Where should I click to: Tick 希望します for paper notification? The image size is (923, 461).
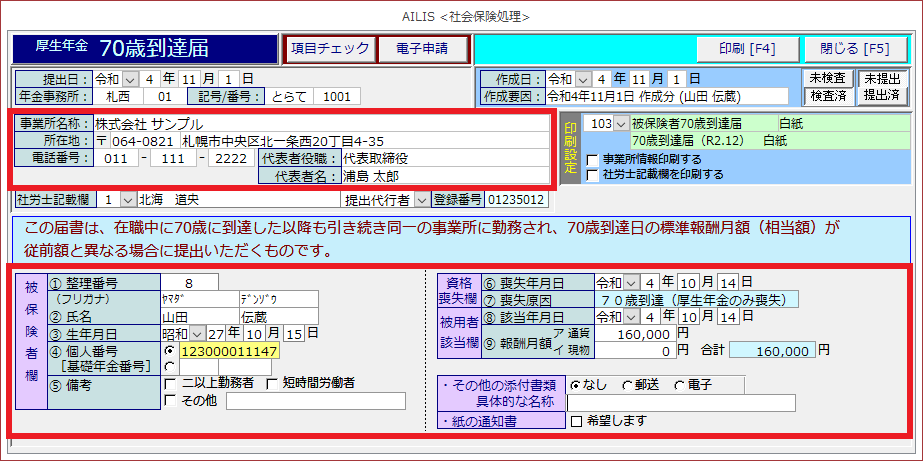[576, 422]
